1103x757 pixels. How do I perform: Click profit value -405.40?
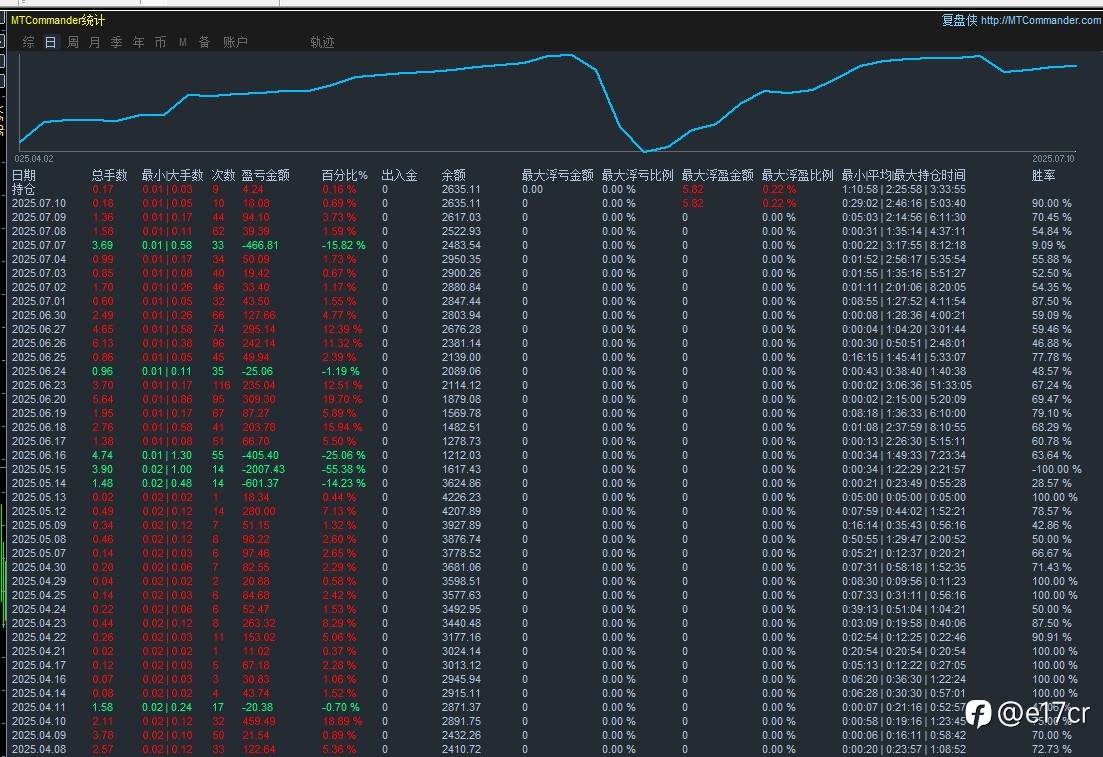pos(260,455)
